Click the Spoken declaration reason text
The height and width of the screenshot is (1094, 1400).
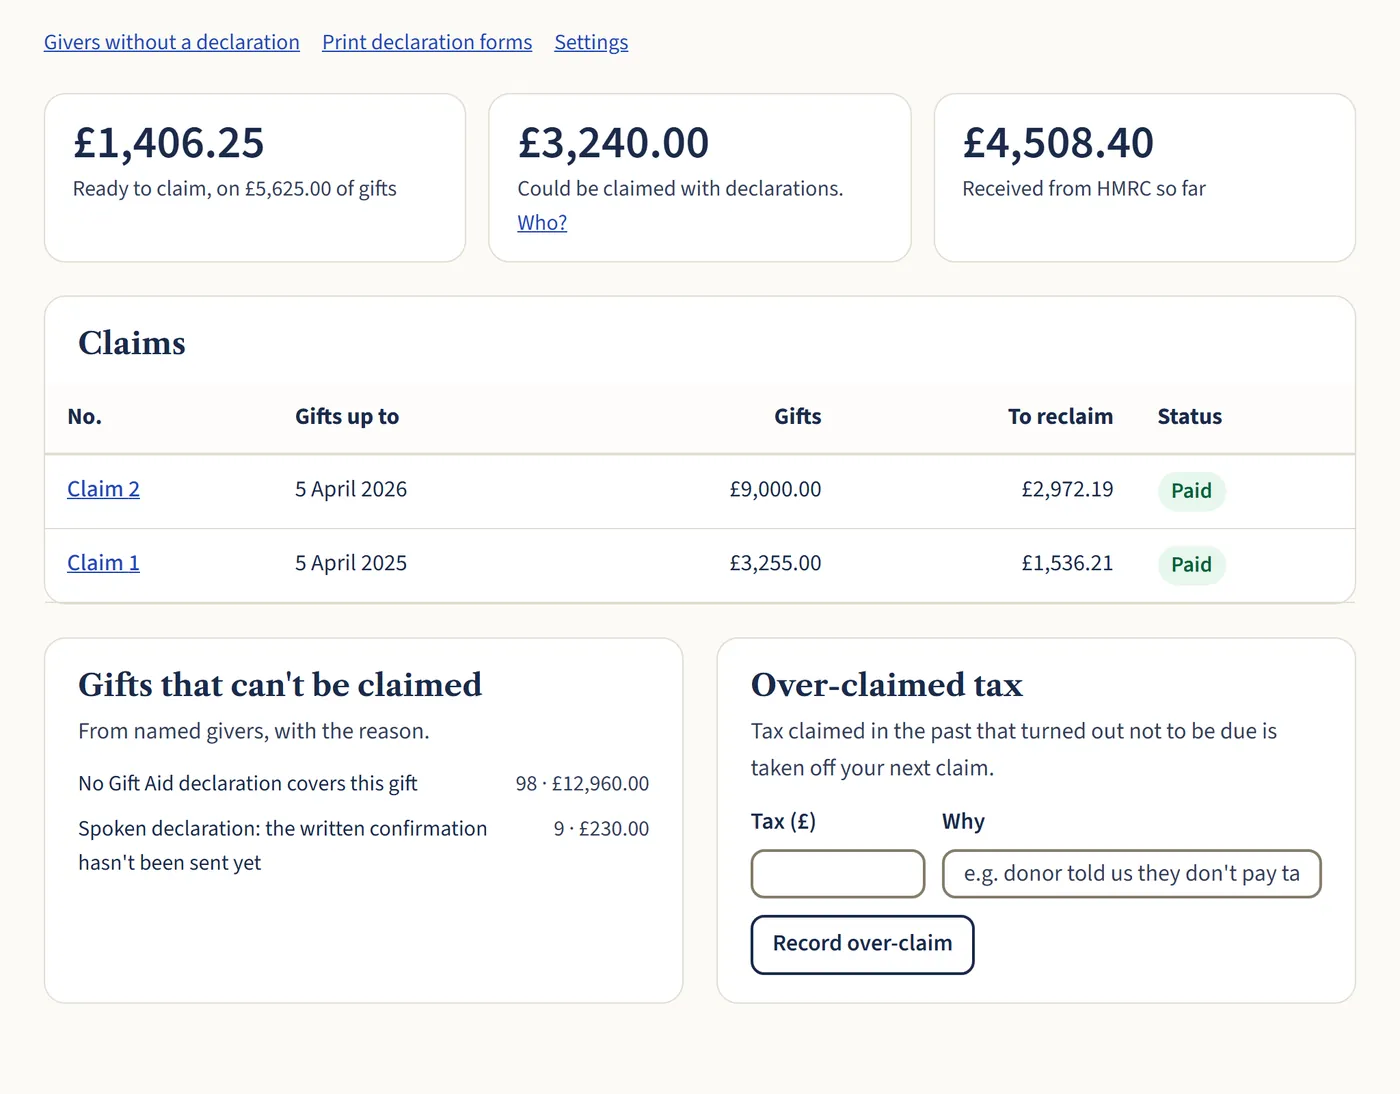(283, 846)
